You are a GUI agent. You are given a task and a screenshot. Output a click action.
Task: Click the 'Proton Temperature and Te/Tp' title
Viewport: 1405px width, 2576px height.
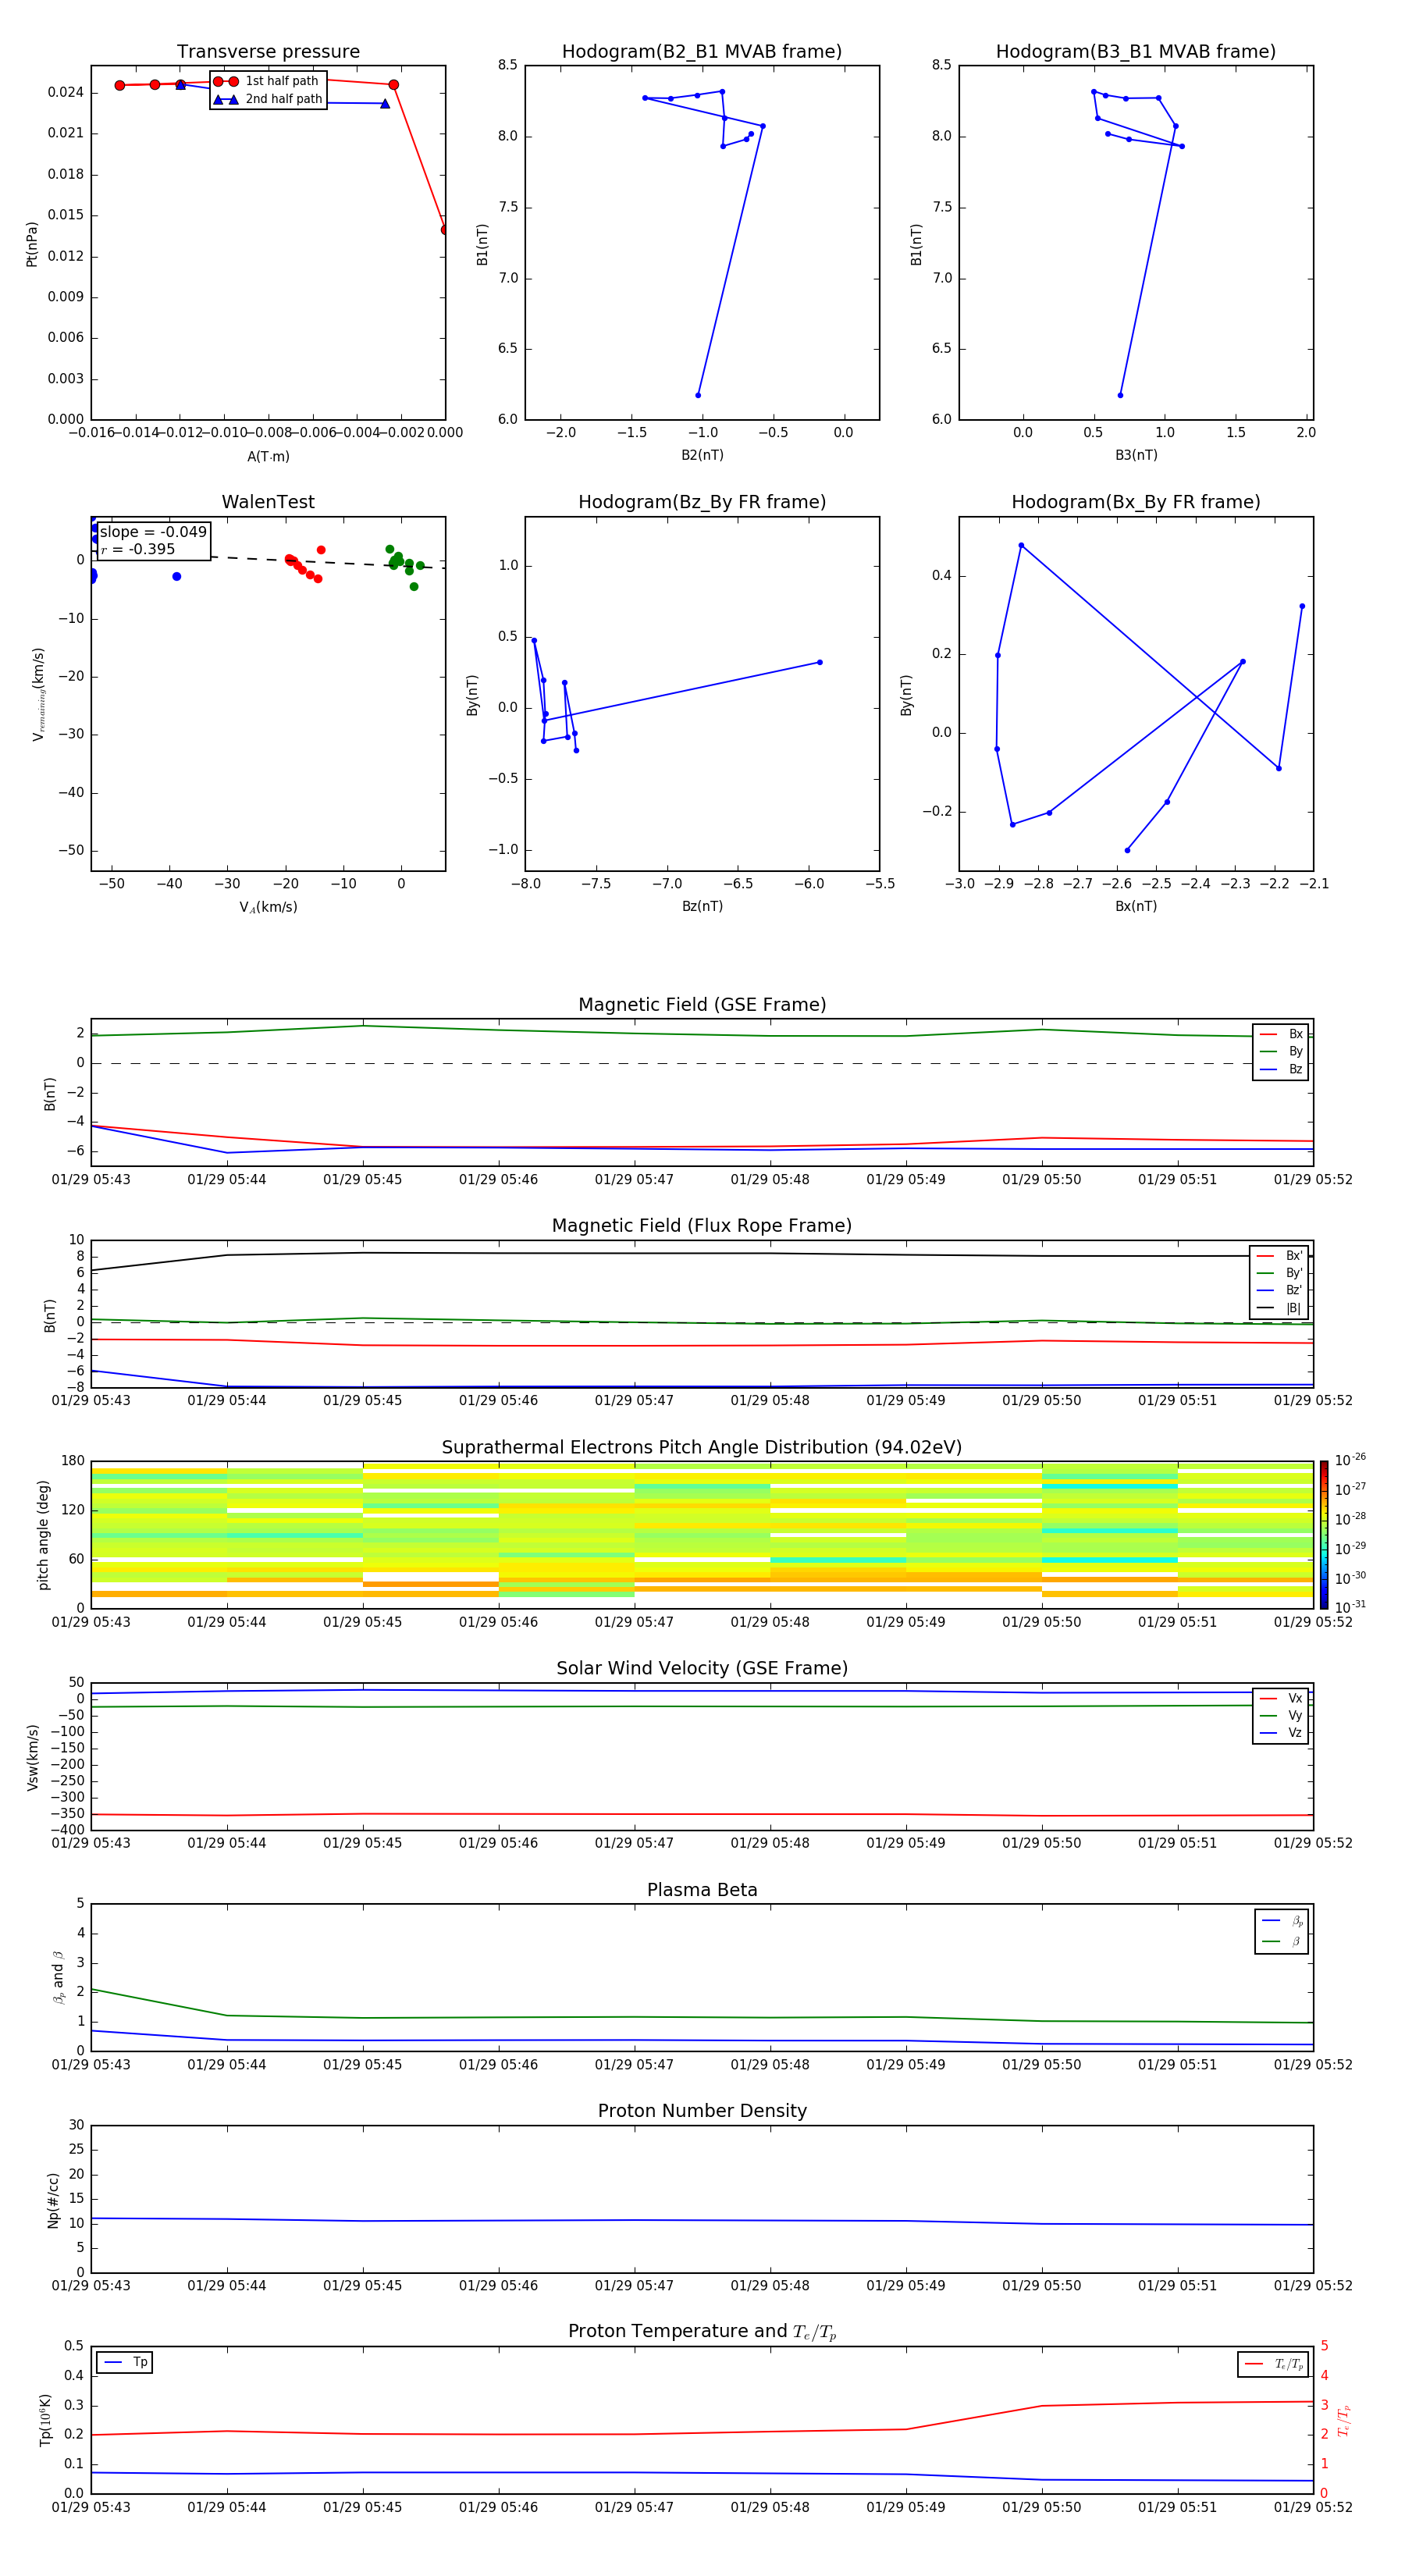pos(702,2331)
